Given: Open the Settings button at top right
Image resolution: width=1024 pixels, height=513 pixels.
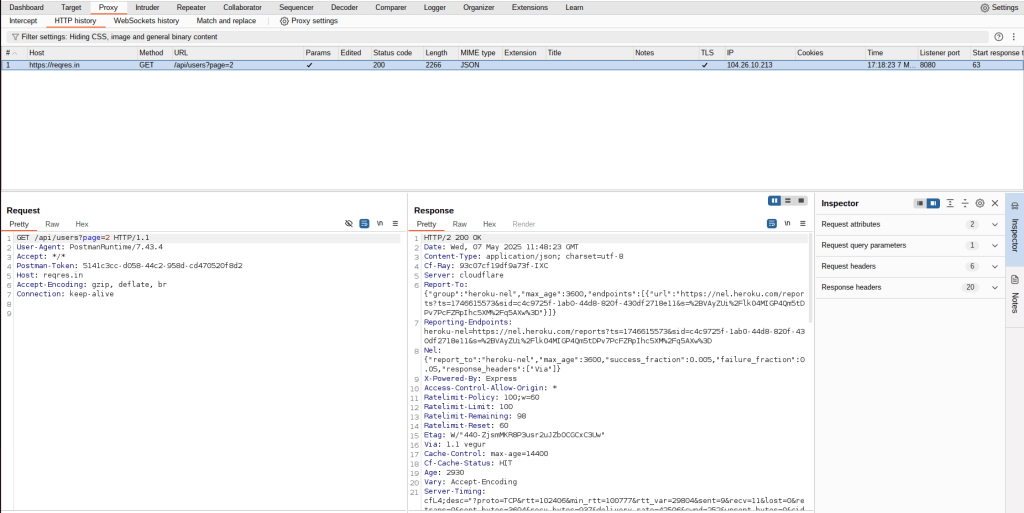Looking at the screenshot, I should 998,7.
